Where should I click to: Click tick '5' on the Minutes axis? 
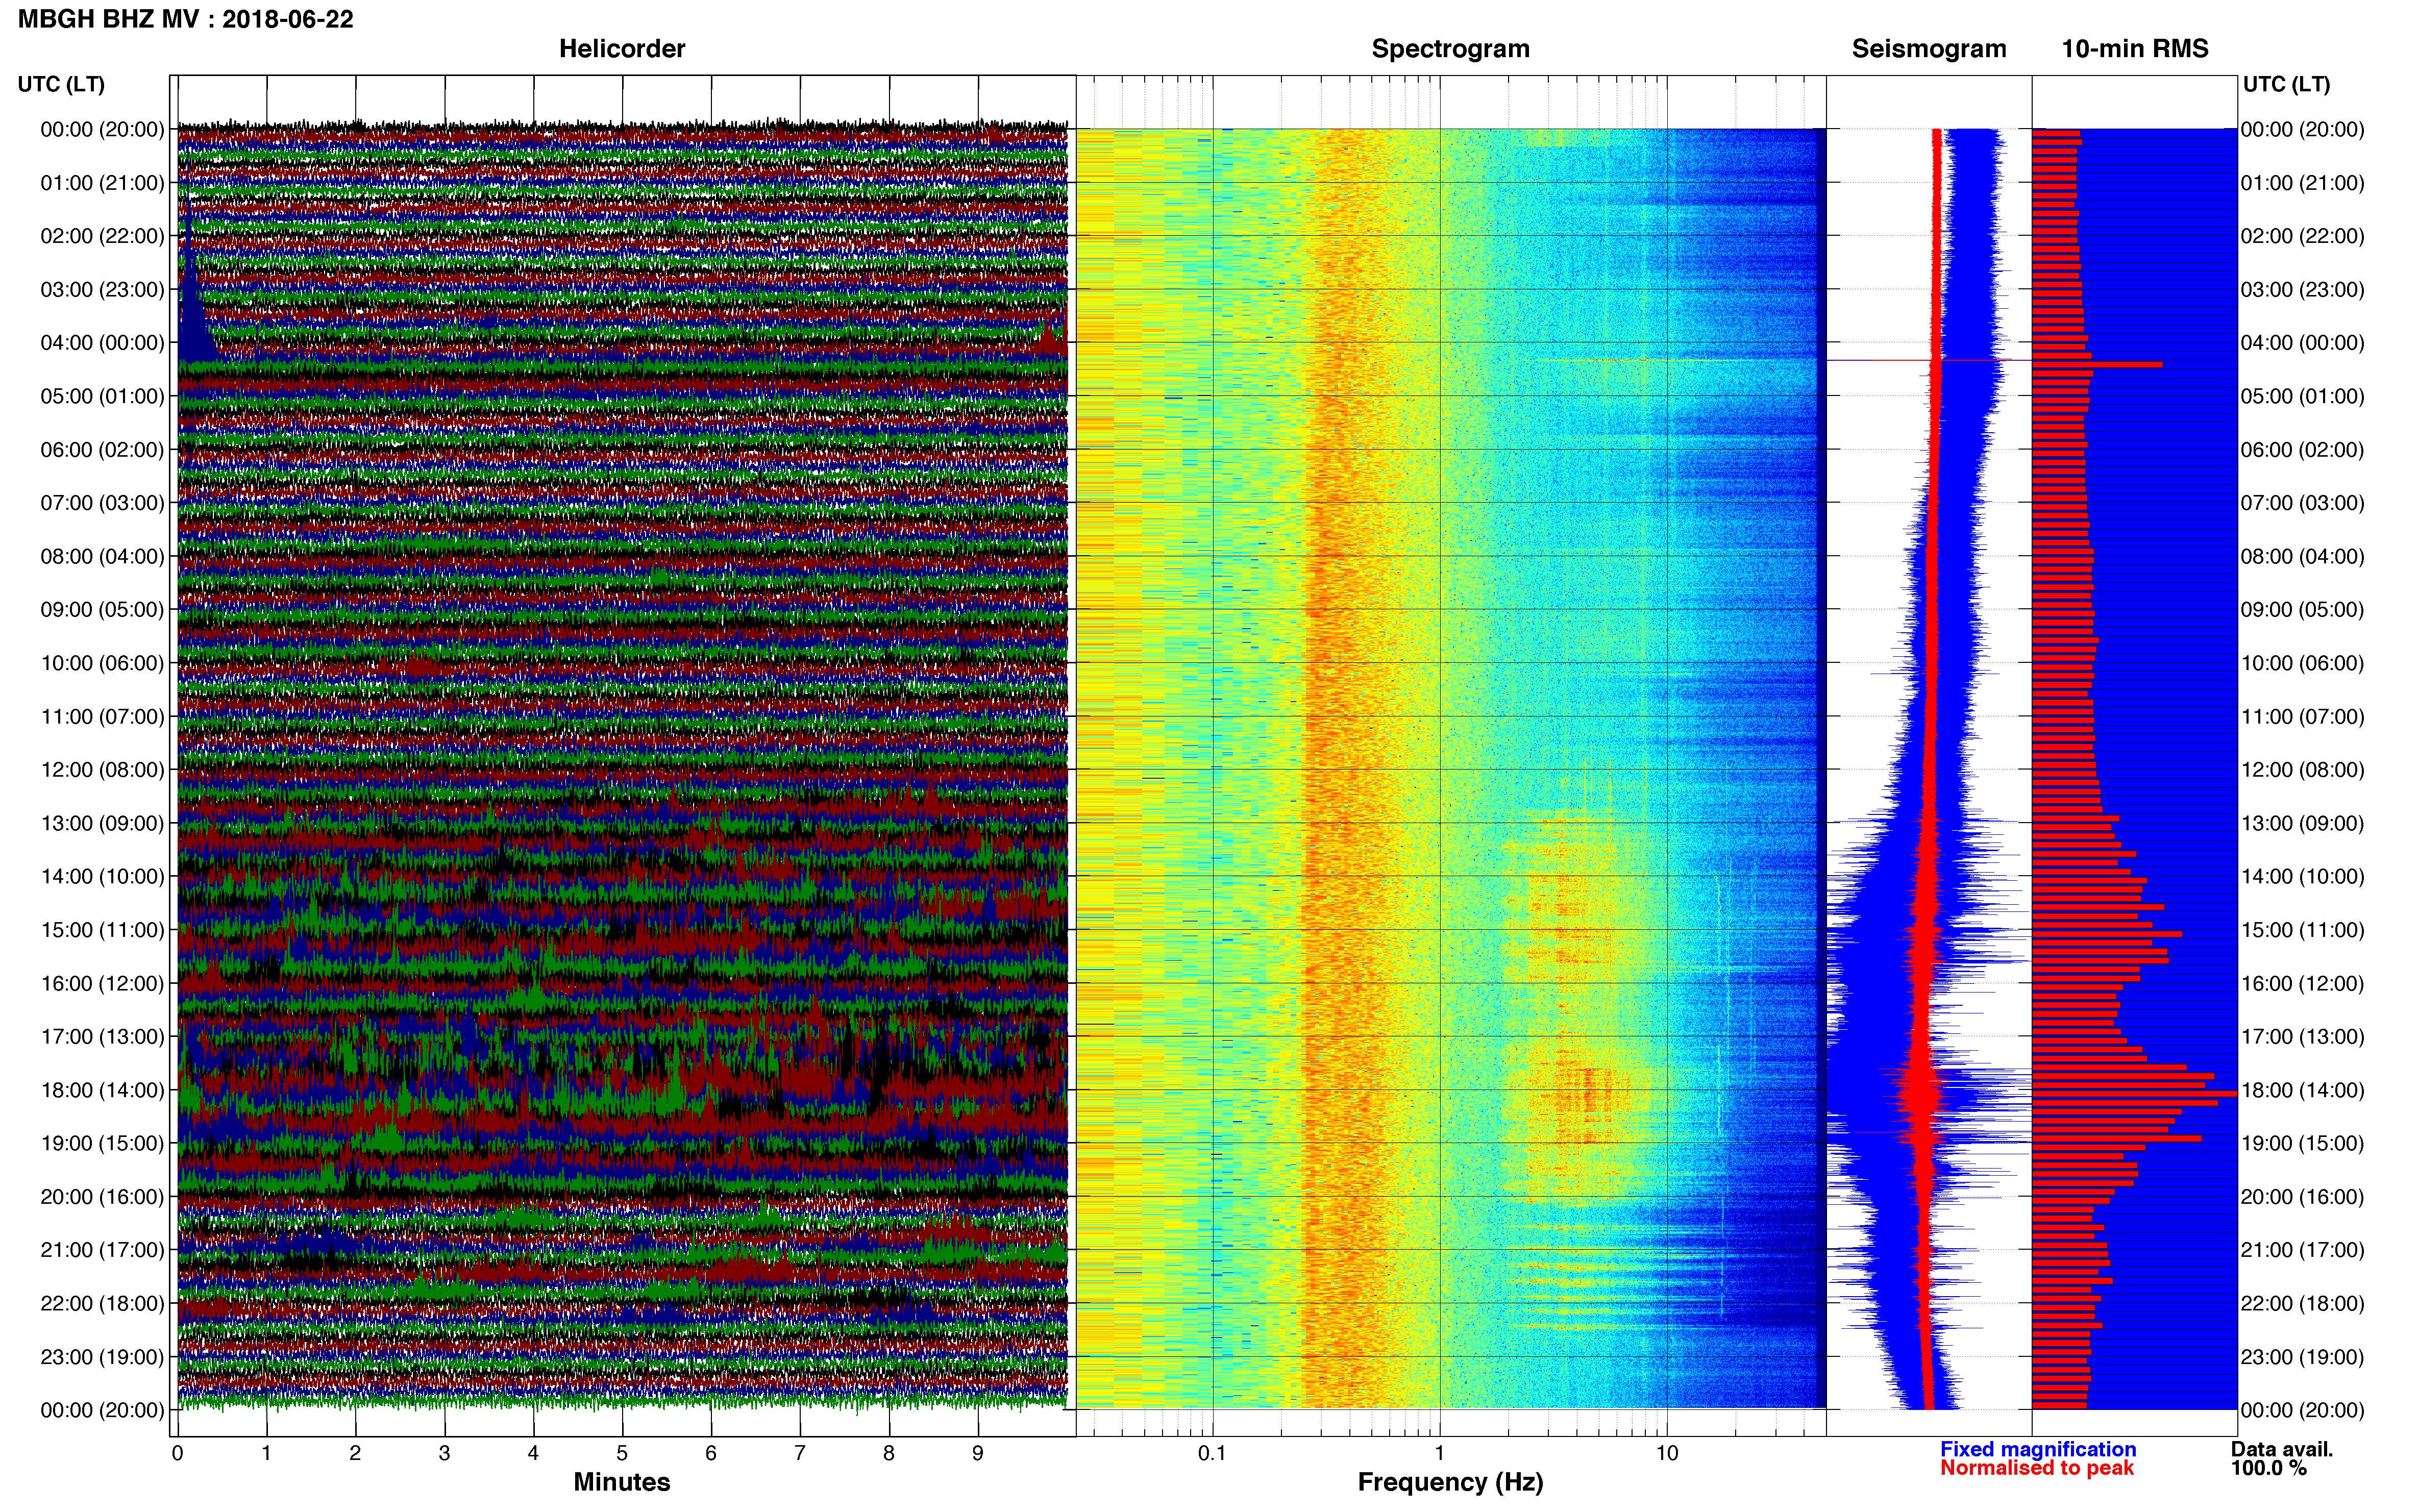622,1454
